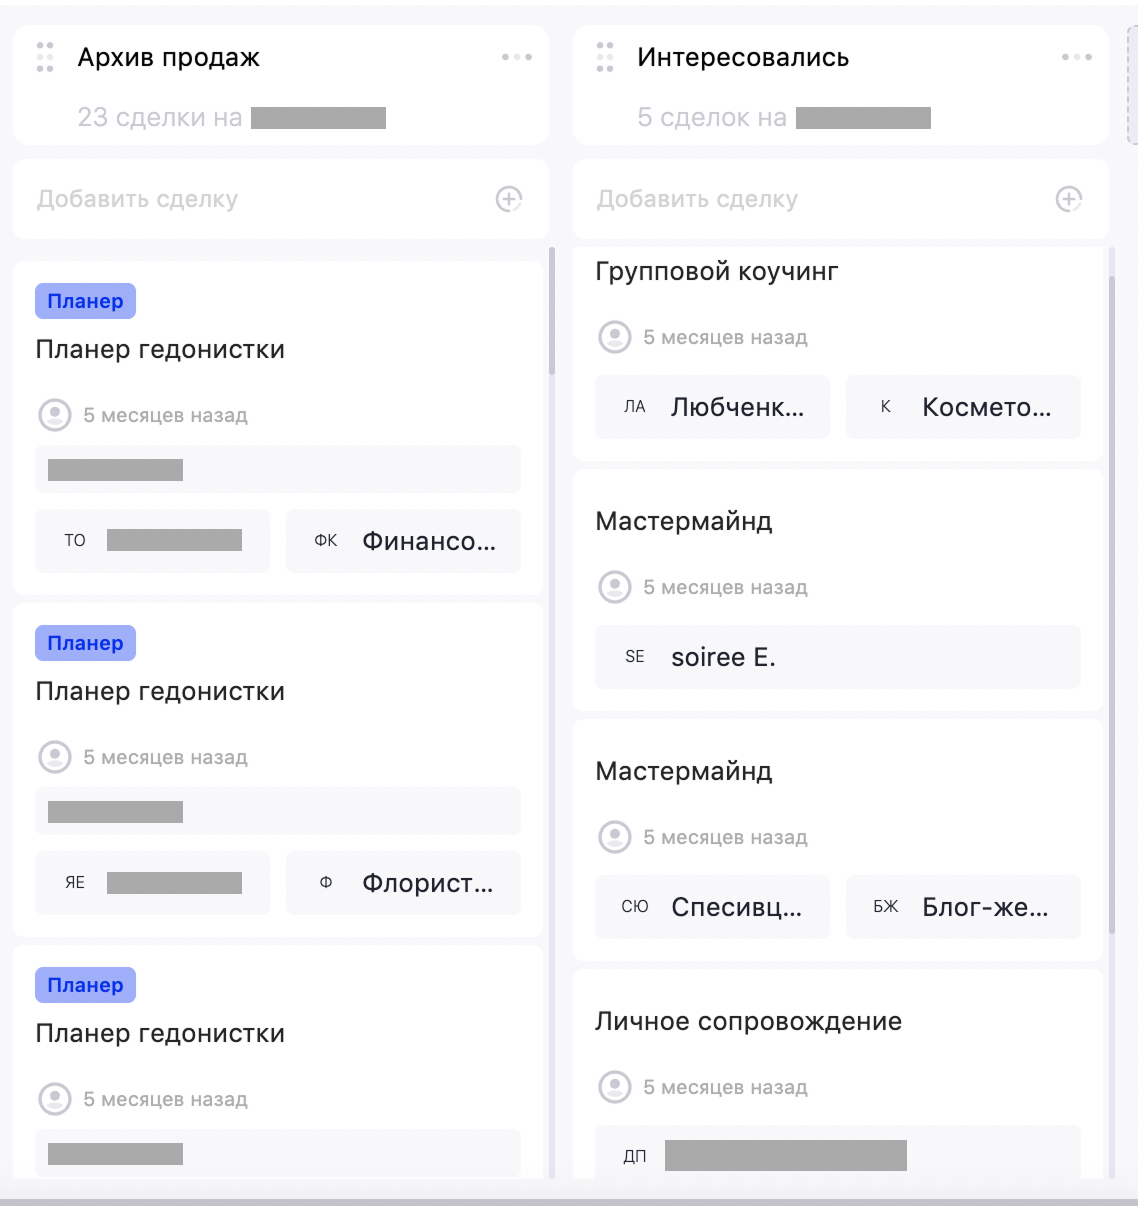Open the Личное сопровождение deal card
Image resolution: width=1138 pixels, height=1206 pixels.
[749, 1020]
